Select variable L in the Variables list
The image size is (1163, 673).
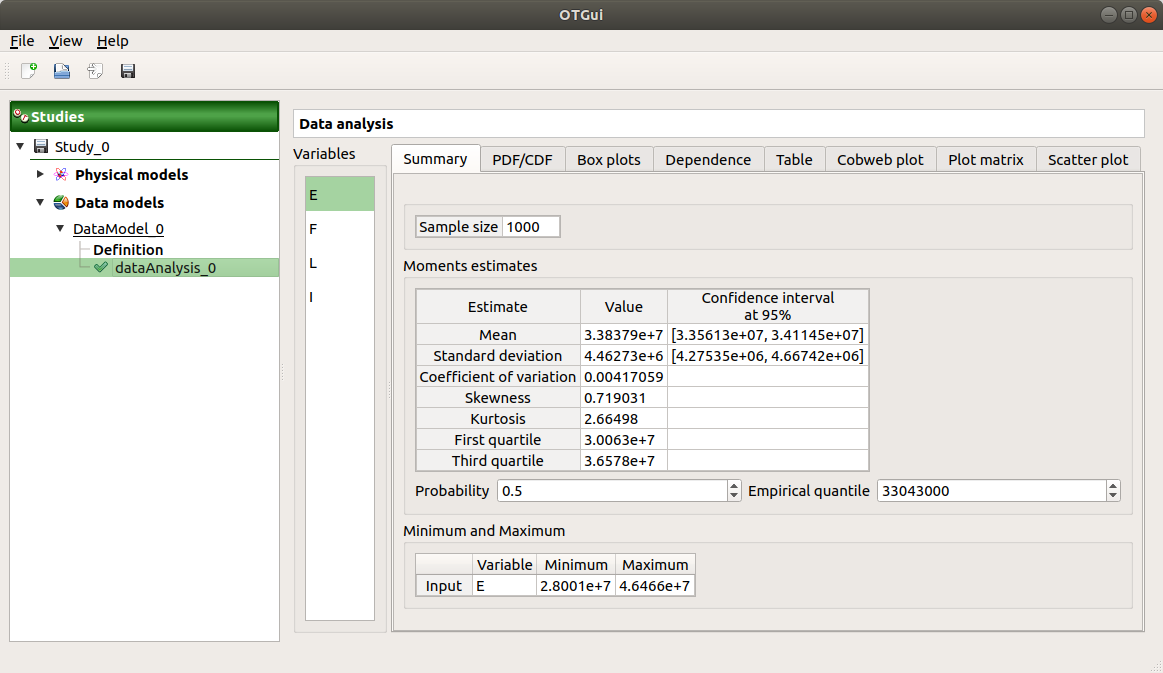313,263
